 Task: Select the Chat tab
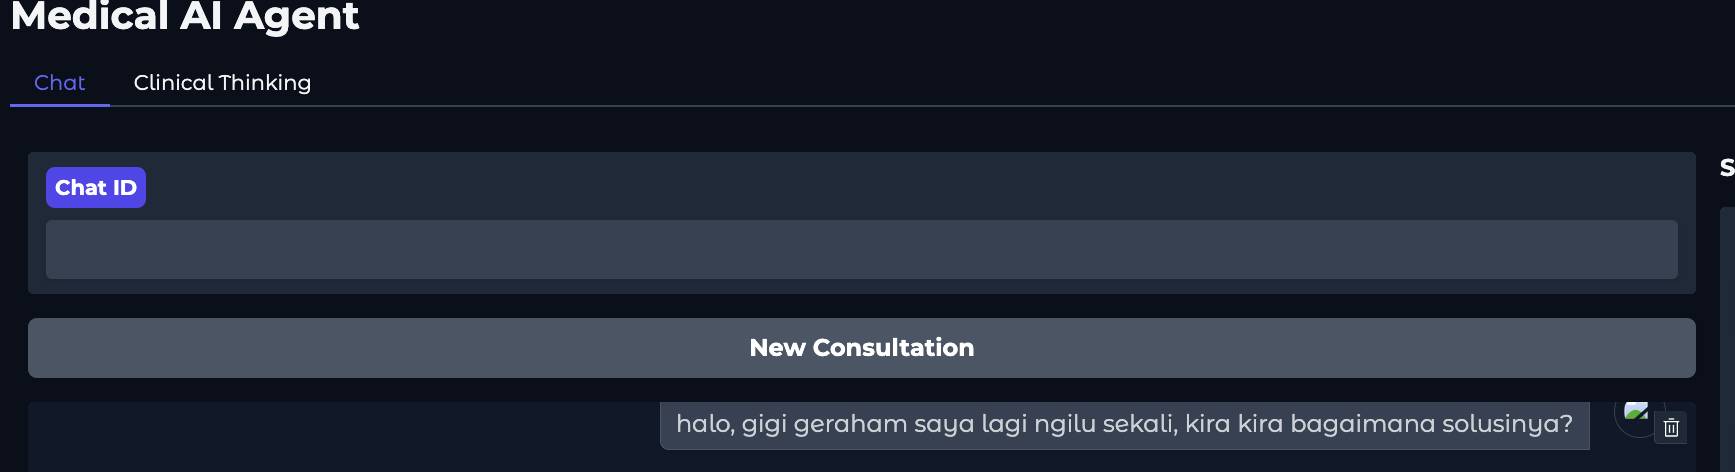(60, 83)
